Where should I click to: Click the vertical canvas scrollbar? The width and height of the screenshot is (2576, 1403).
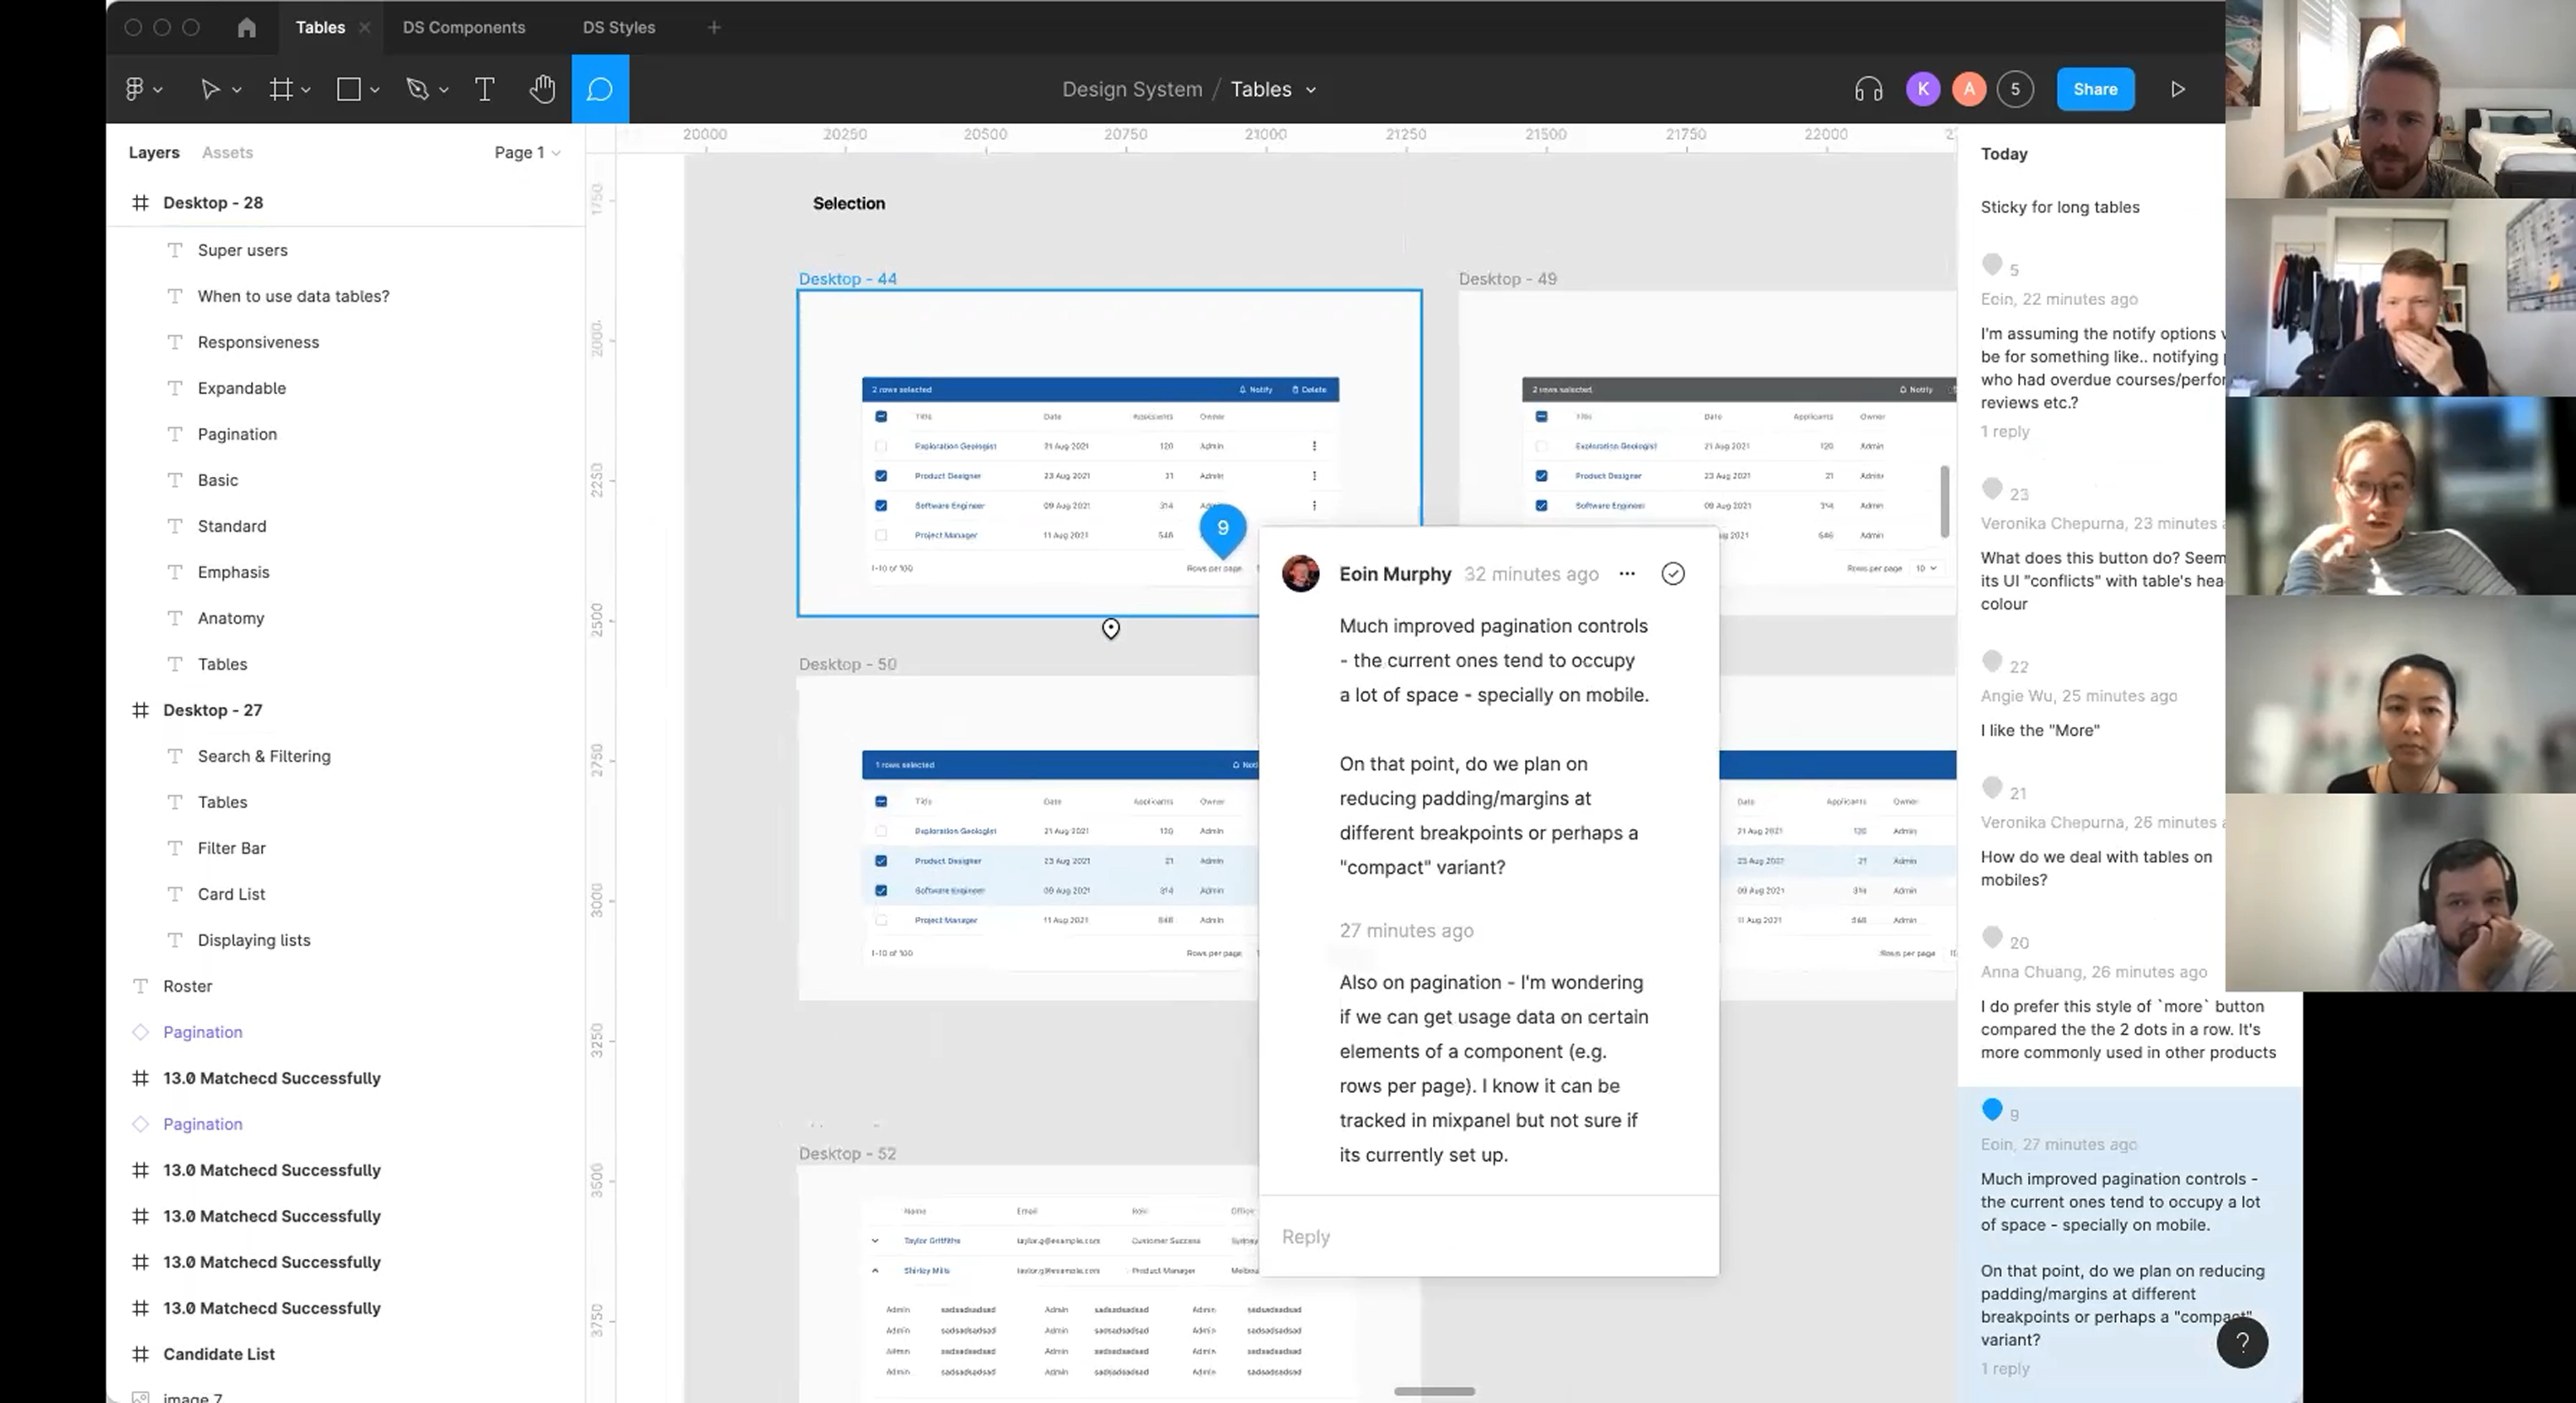1945,501
